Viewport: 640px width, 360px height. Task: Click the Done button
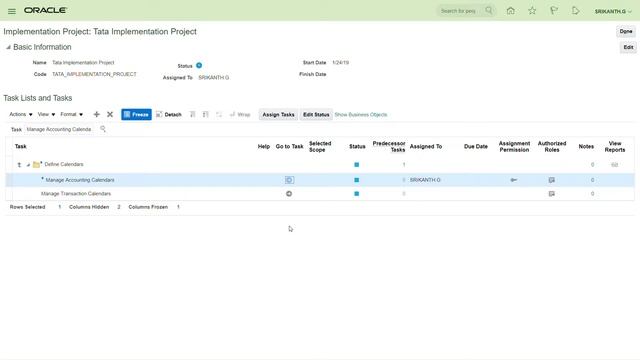pos(626,31)
